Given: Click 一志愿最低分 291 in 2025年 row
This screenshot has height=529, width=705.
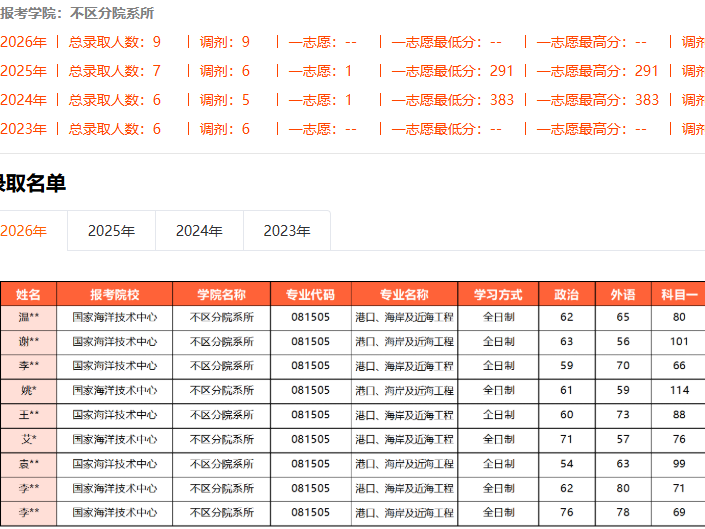Looking at the screenshot, I should pos(452,71).
